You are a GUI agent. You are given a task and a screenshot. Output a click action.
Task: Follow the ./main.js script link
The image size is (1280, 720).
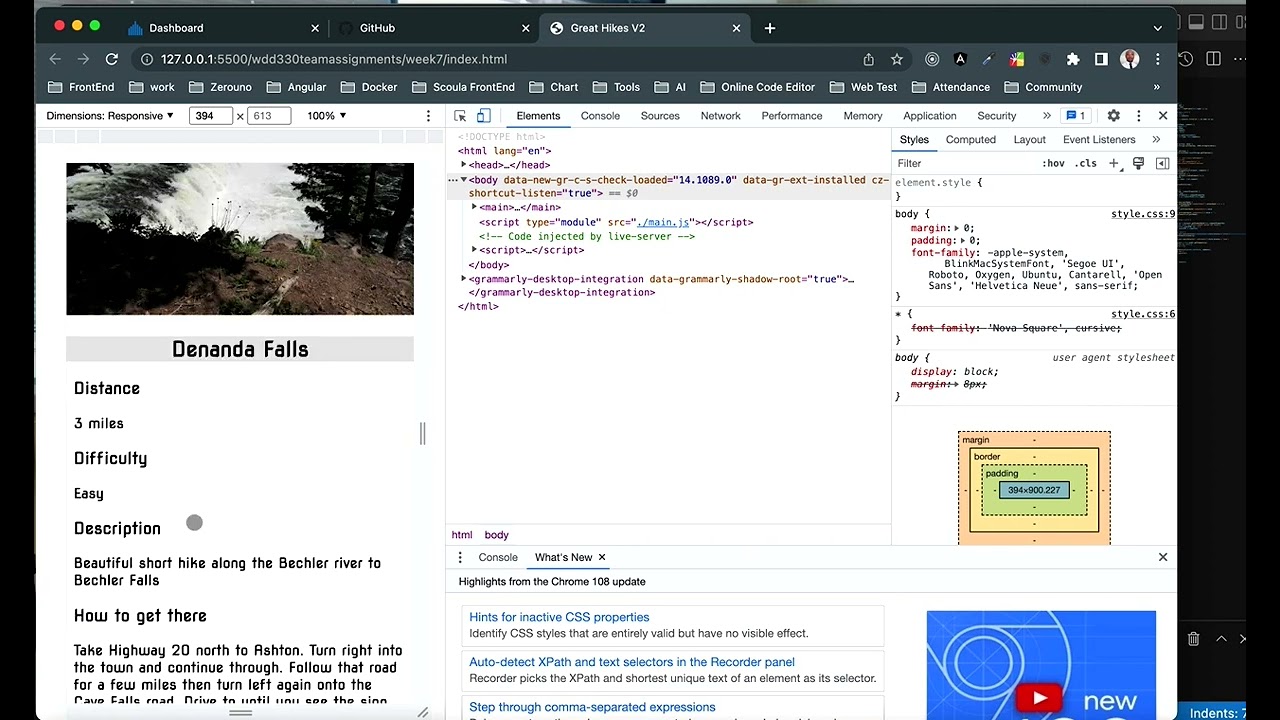click(663, 222)
